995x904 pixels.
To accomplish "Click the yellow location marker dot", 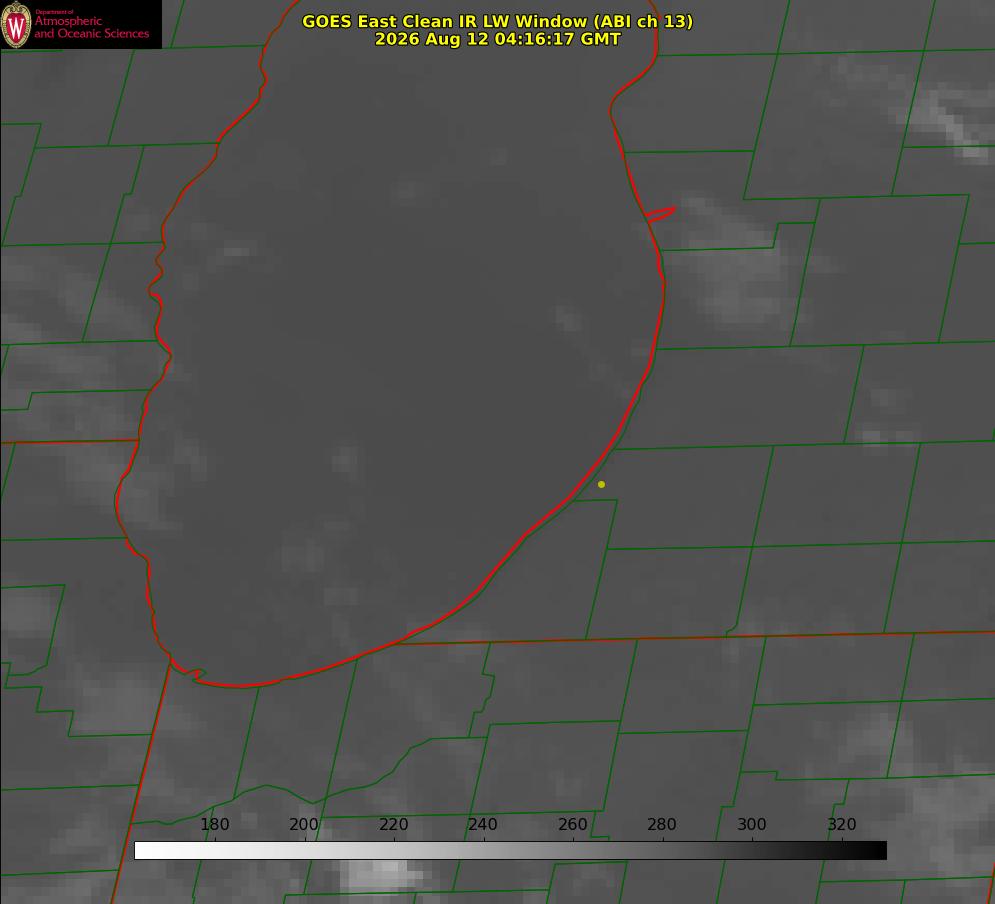I will pos(601,484).
